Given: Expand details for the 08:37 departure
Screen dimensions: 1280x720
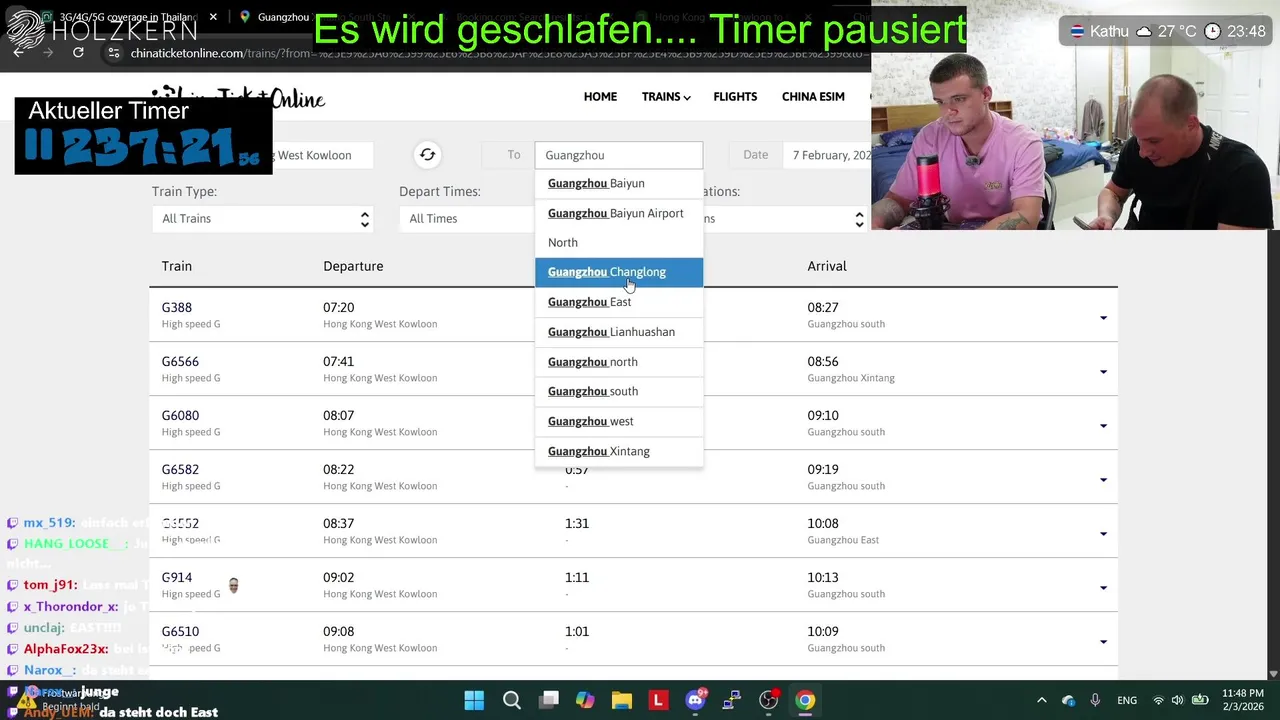Looking at the screenshot, I should point(1103,534).
